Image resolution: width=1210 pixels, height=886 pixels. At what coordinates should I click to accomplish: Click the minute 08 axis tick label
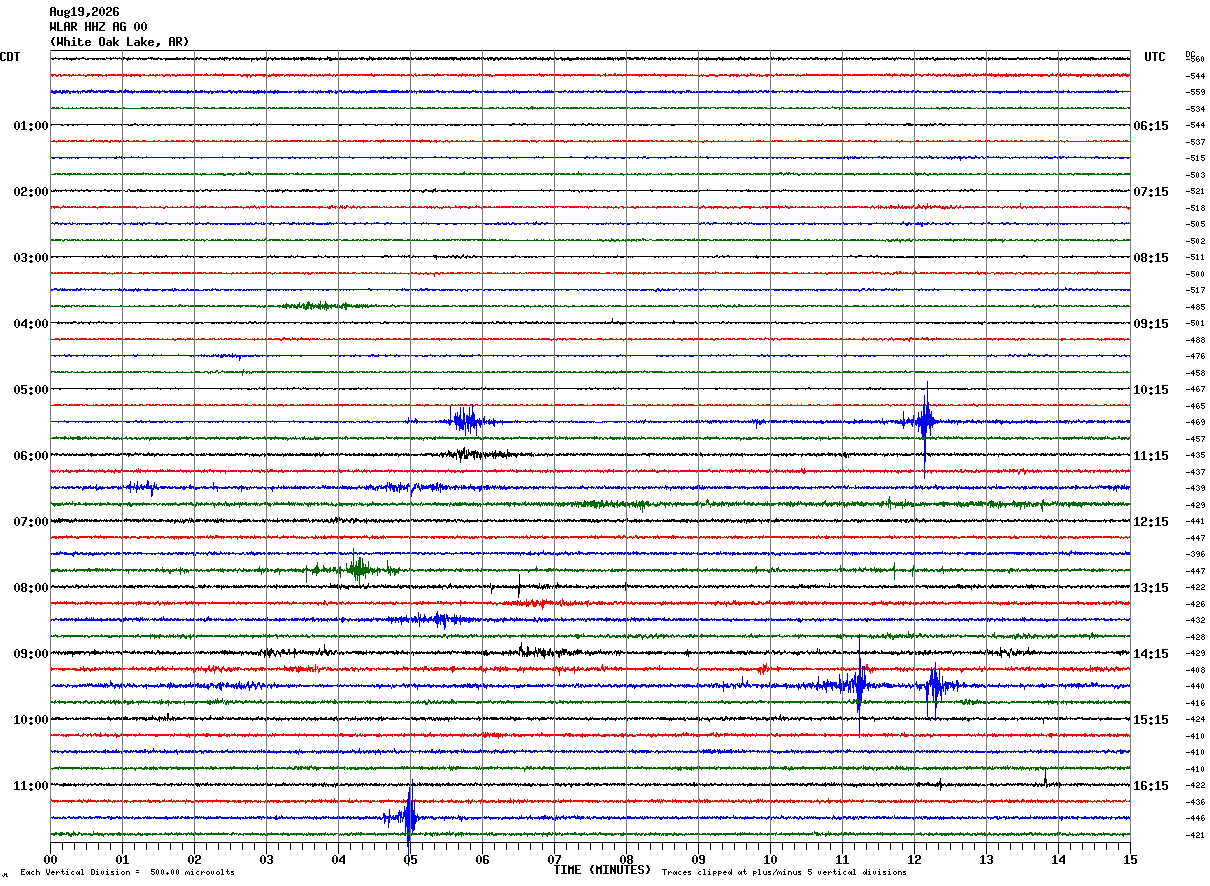coord(626,860)
